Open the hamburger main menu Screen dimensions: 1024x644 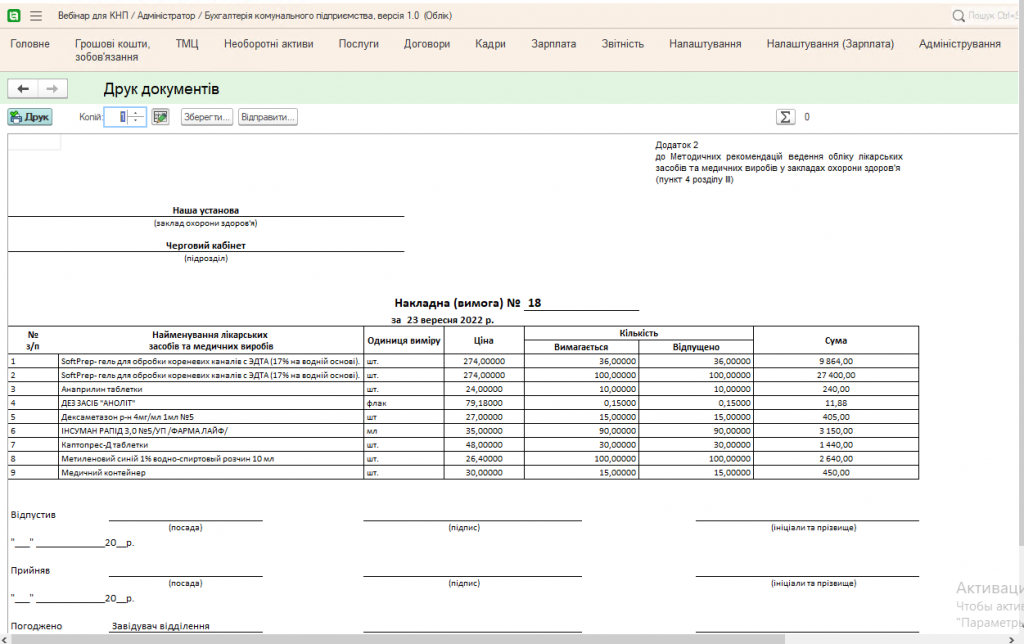pos(36,16)
